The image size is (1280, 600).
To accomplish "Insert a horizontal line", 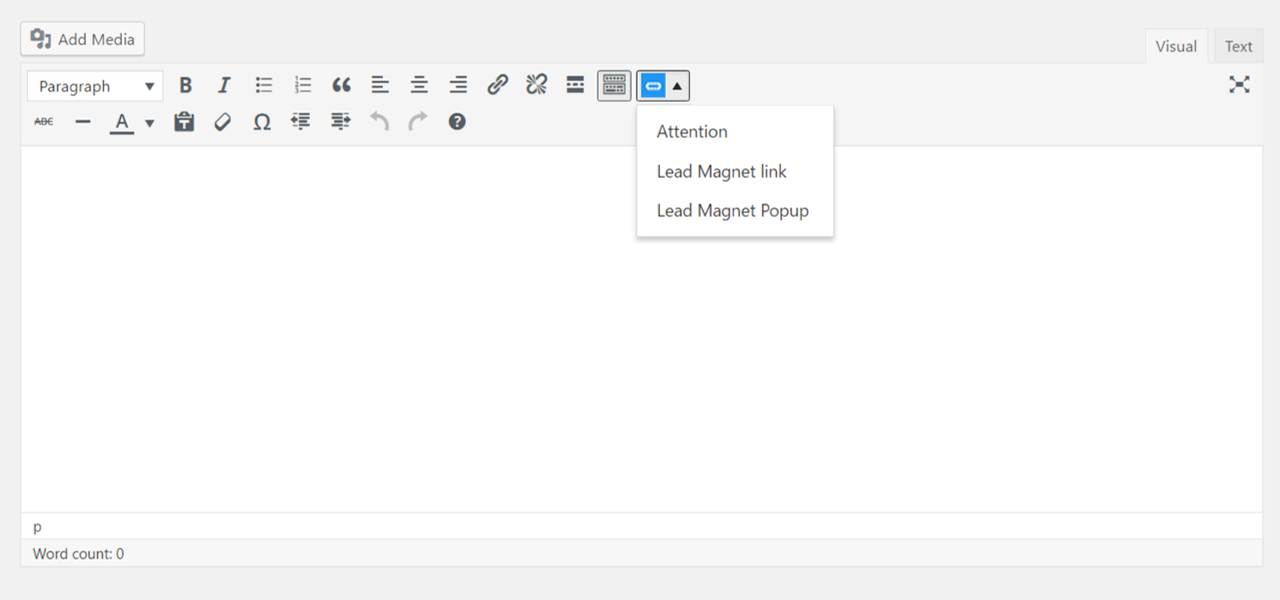I will [x=83, y=122].
